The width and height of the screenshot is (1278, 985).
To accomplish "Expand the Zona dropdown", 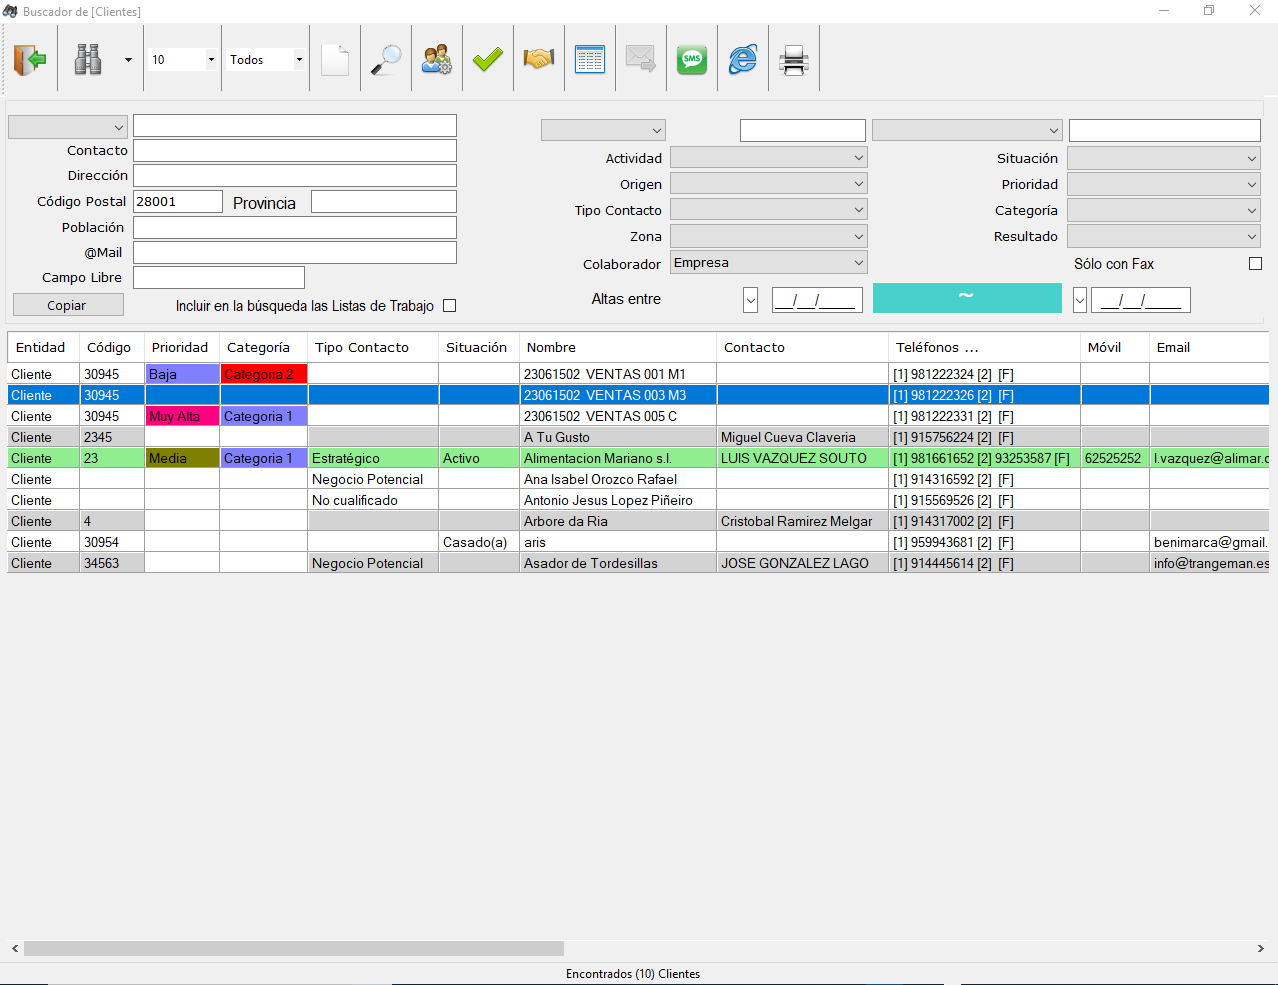I will tap(769, 236).
